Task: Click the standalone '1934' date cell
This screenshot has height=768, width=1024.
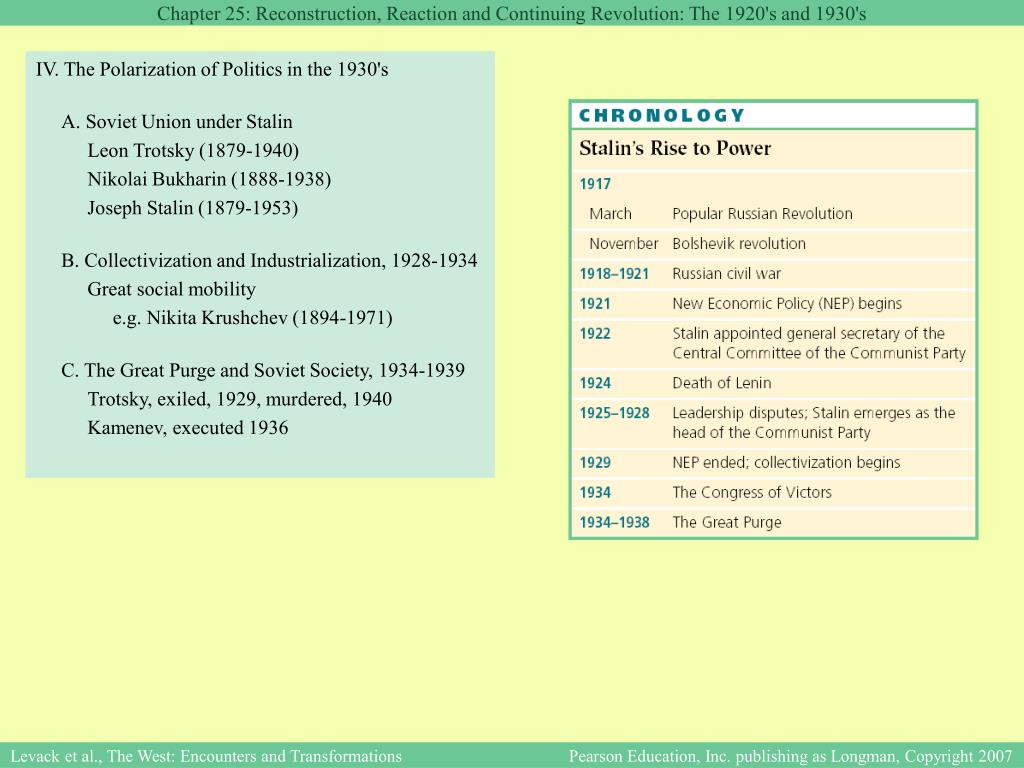Action: [x=595, y=493]
